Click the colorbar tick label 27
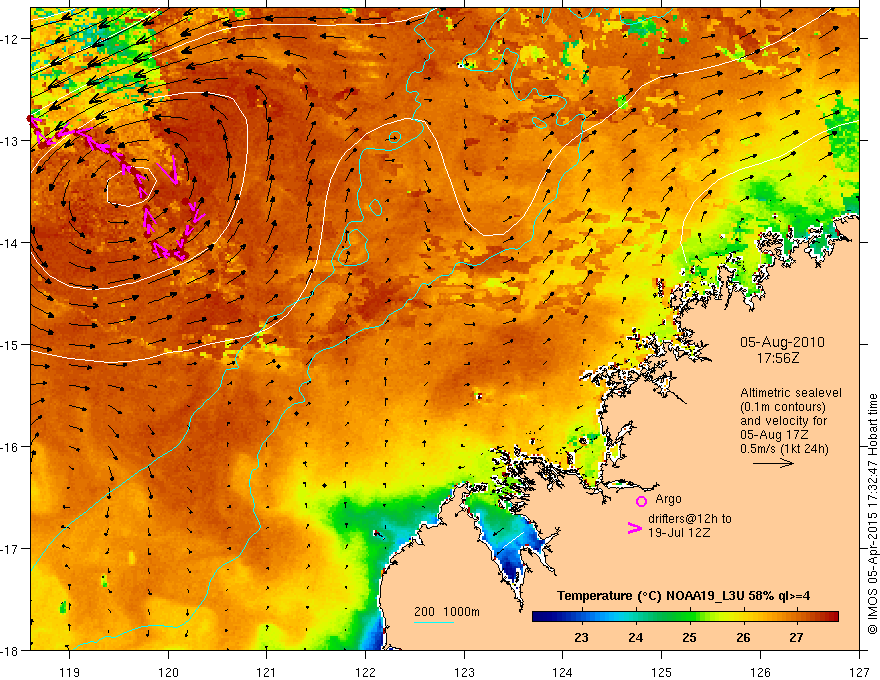Image resolution: width=880 pixels, height=680 pixels. pyautogui.click(x=796, y=637)
